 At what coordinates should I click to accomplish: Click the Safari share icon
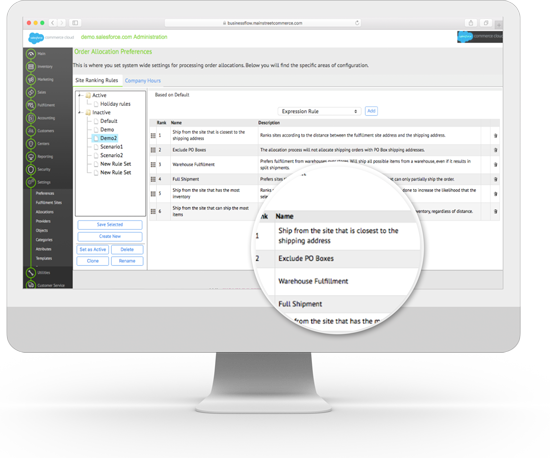[x=471, y=23]
